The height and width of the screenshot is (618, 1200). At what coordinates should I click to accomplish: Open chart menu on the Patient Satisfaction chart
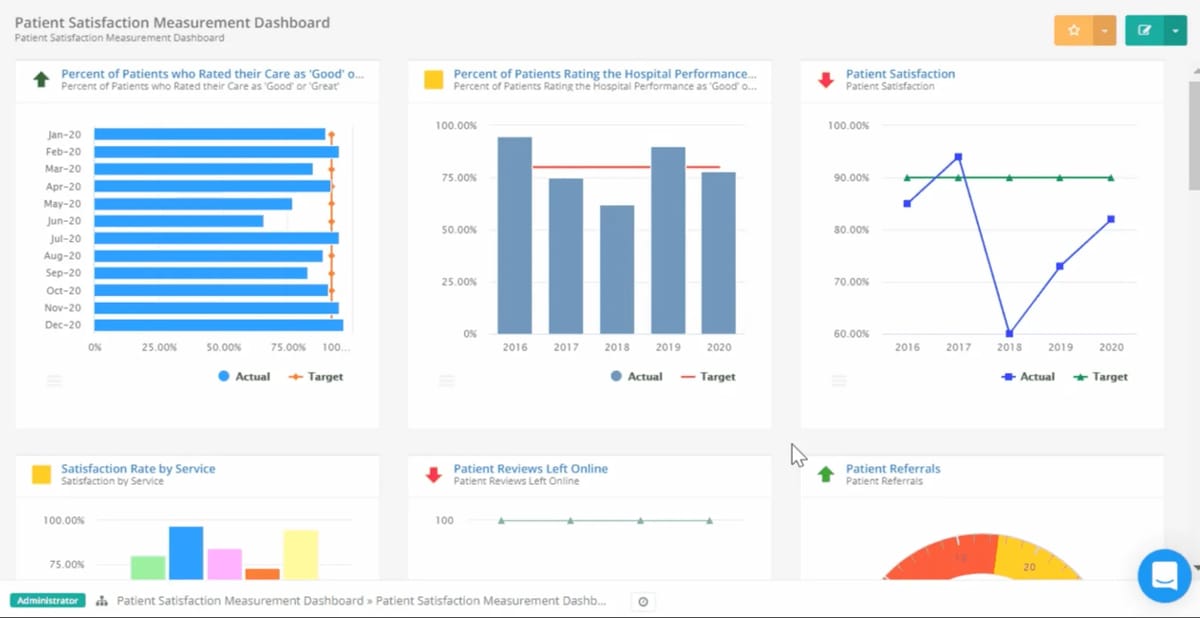pos(839,381)
